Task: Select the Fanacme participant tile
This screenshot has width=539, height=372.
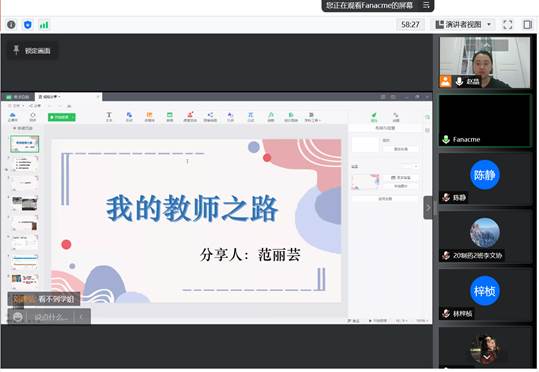Action: (485, 121)
